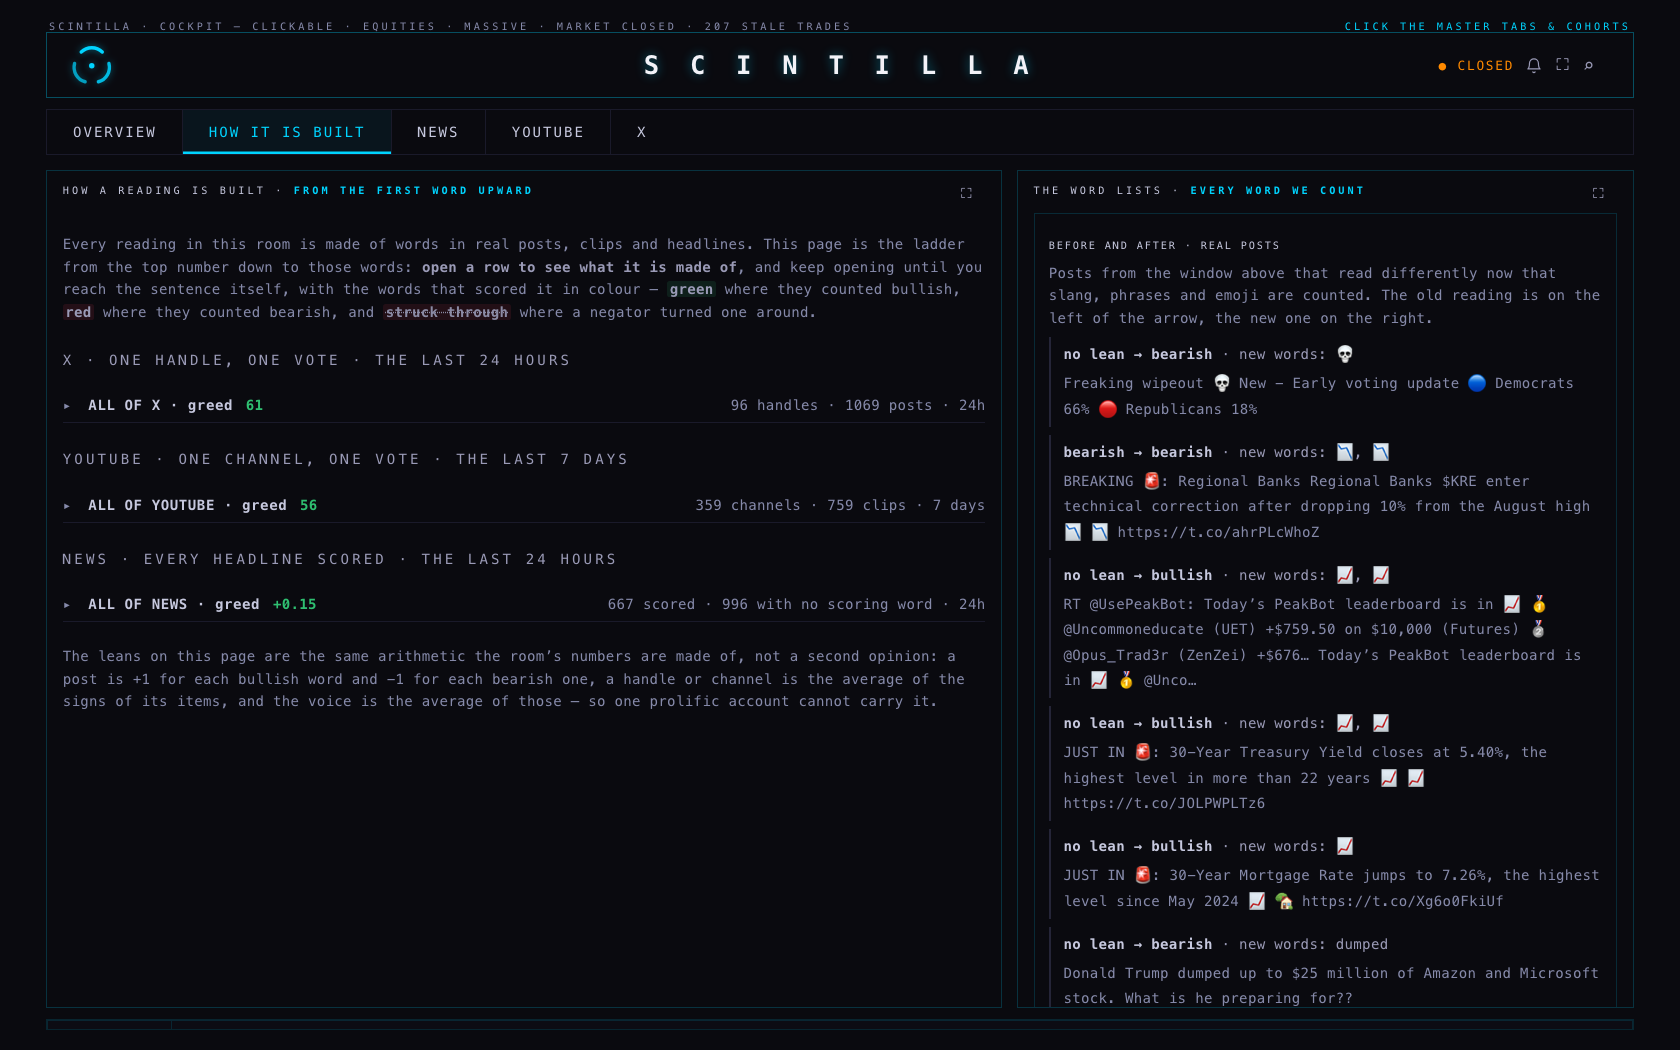Click the '30-Year Mortgage Rate' post
Screen dimensions: 1680x1050
[x=1331, y=888]
